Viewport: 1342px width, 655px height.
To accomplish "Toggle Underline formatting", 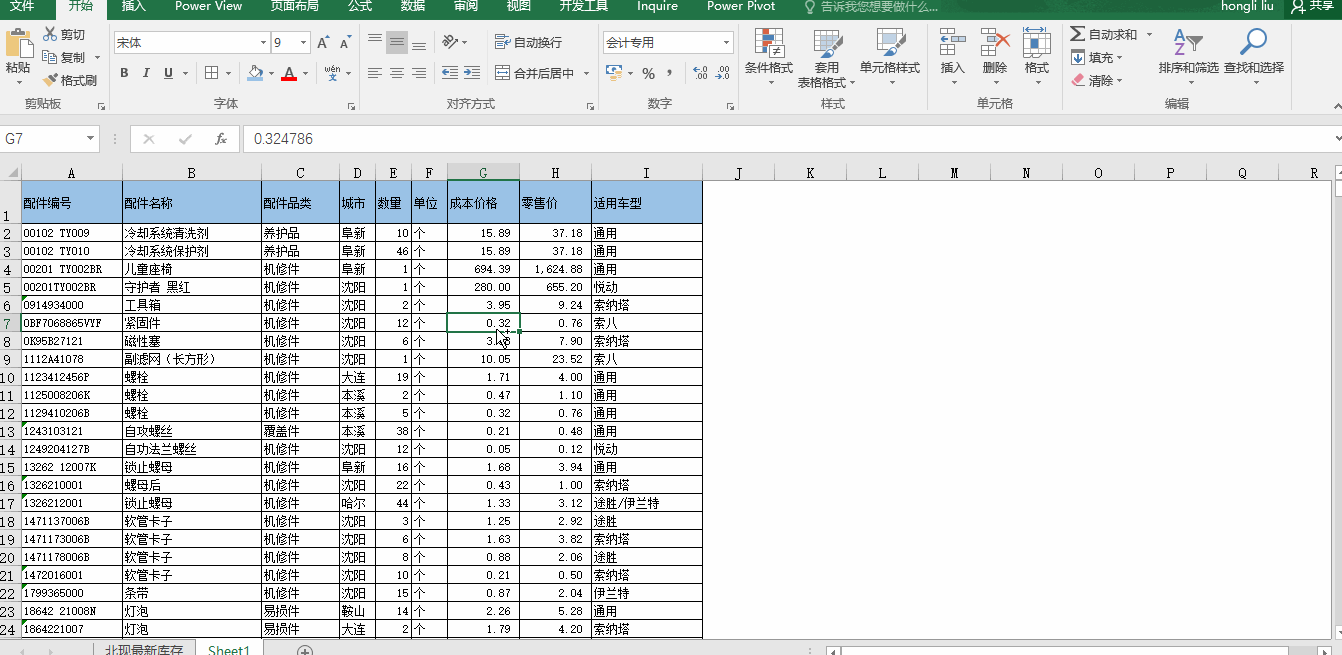I will click(168, 73).
